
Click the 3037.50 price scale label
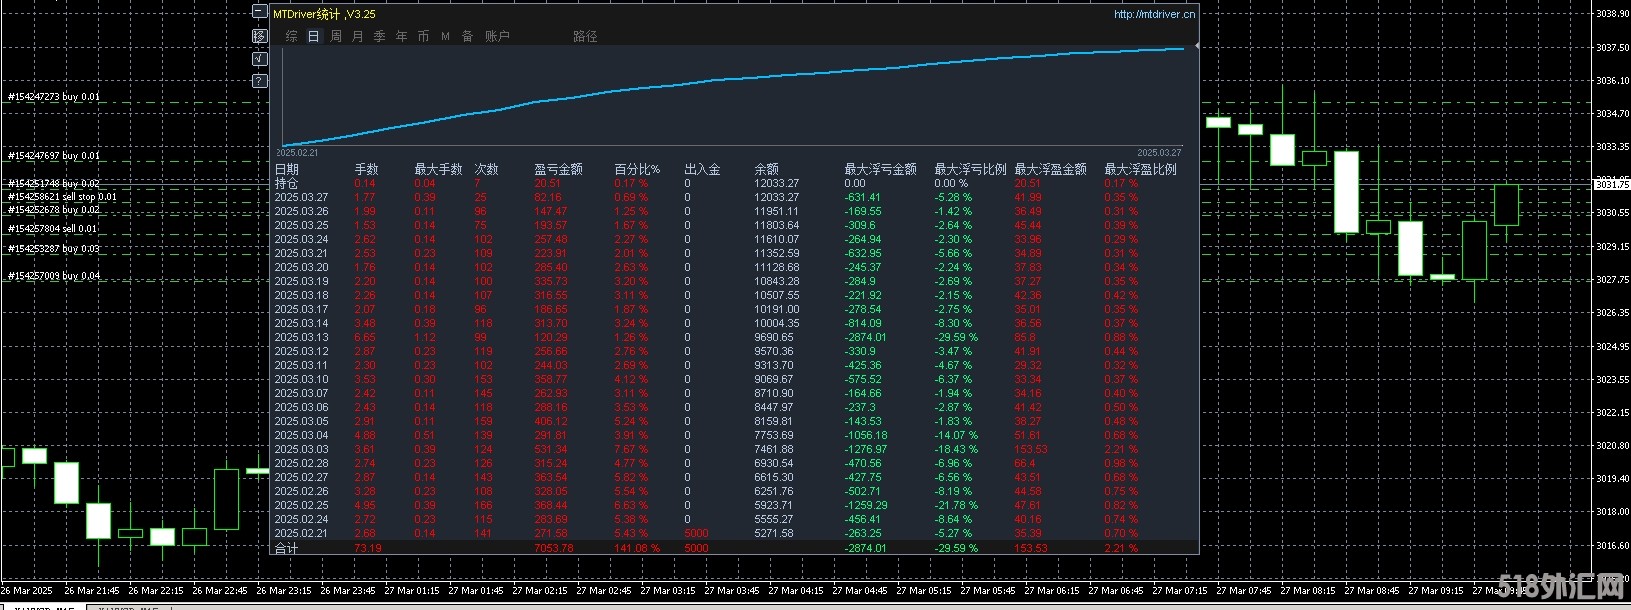[1612, 47]
